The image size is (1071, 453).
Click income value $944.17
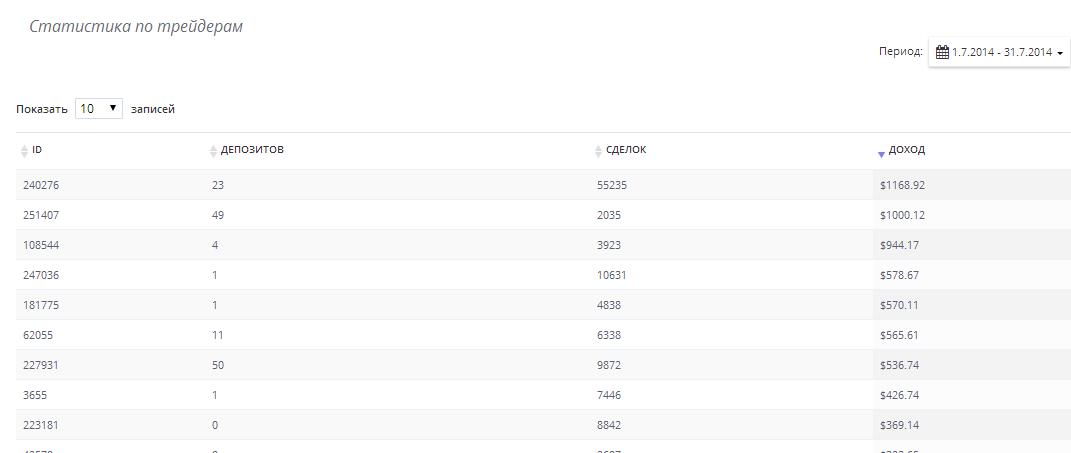click(x=899, y=245)
